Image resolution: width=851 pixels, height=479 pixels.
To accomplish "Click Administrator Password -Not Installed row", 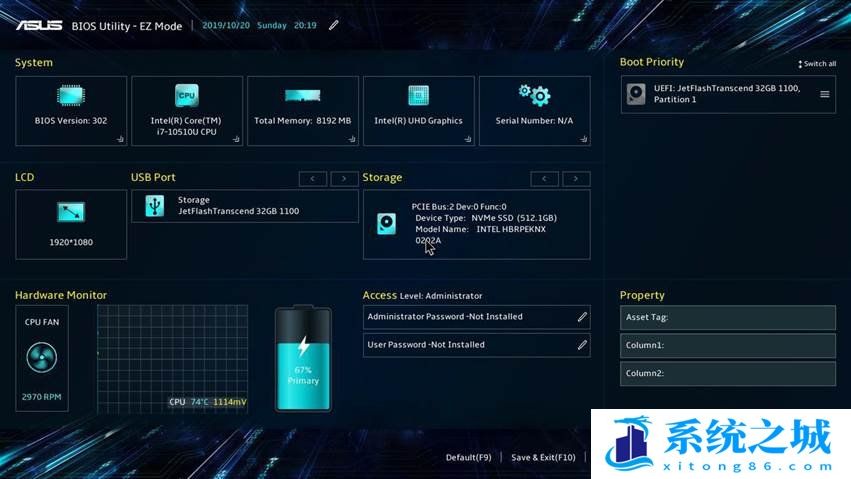I will [477, 317].
